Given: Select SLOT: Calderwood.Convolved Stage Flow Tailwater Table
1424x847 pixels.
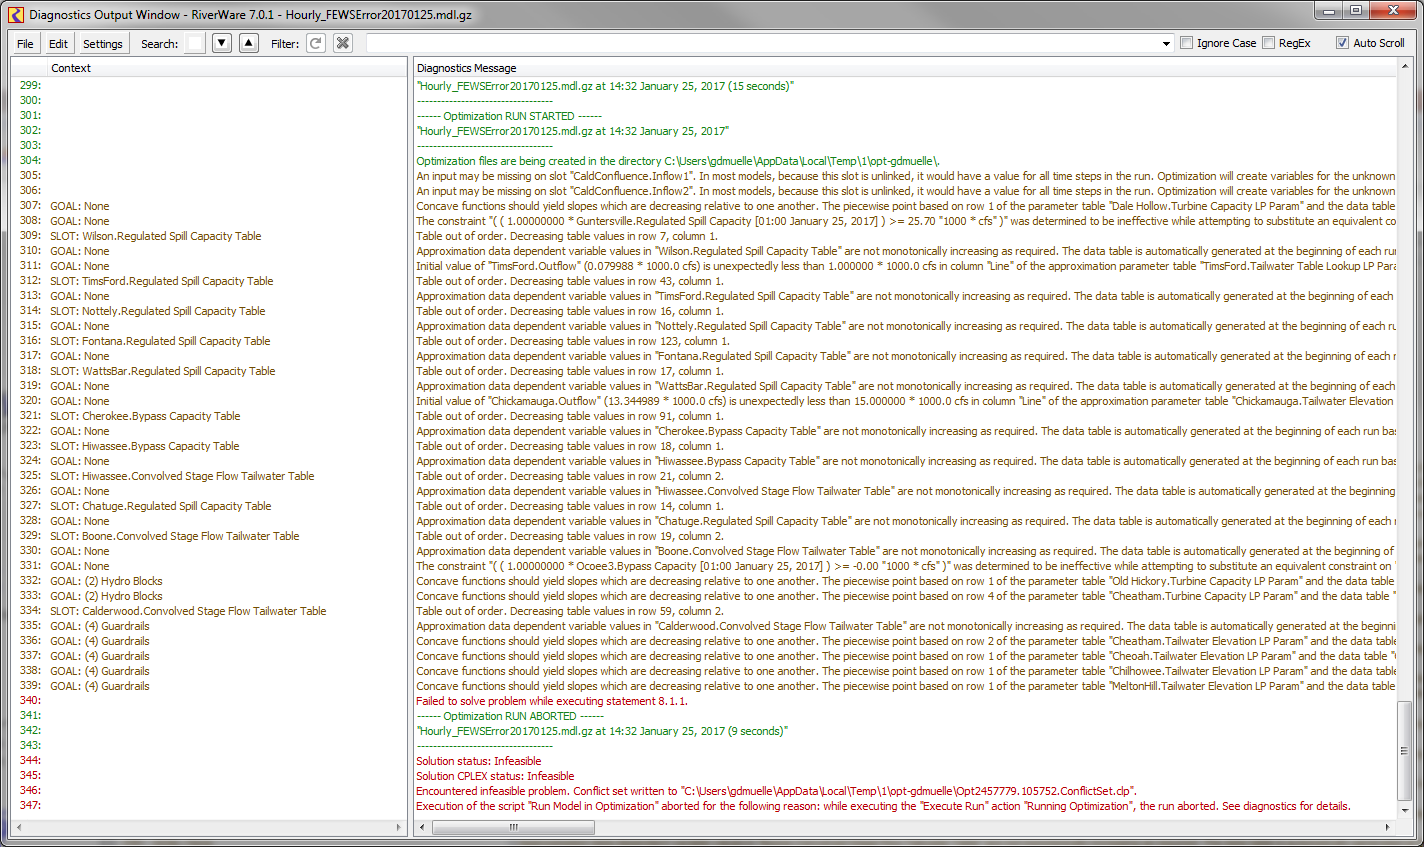Looking at the screenshot, I should [x=188, y=611].
